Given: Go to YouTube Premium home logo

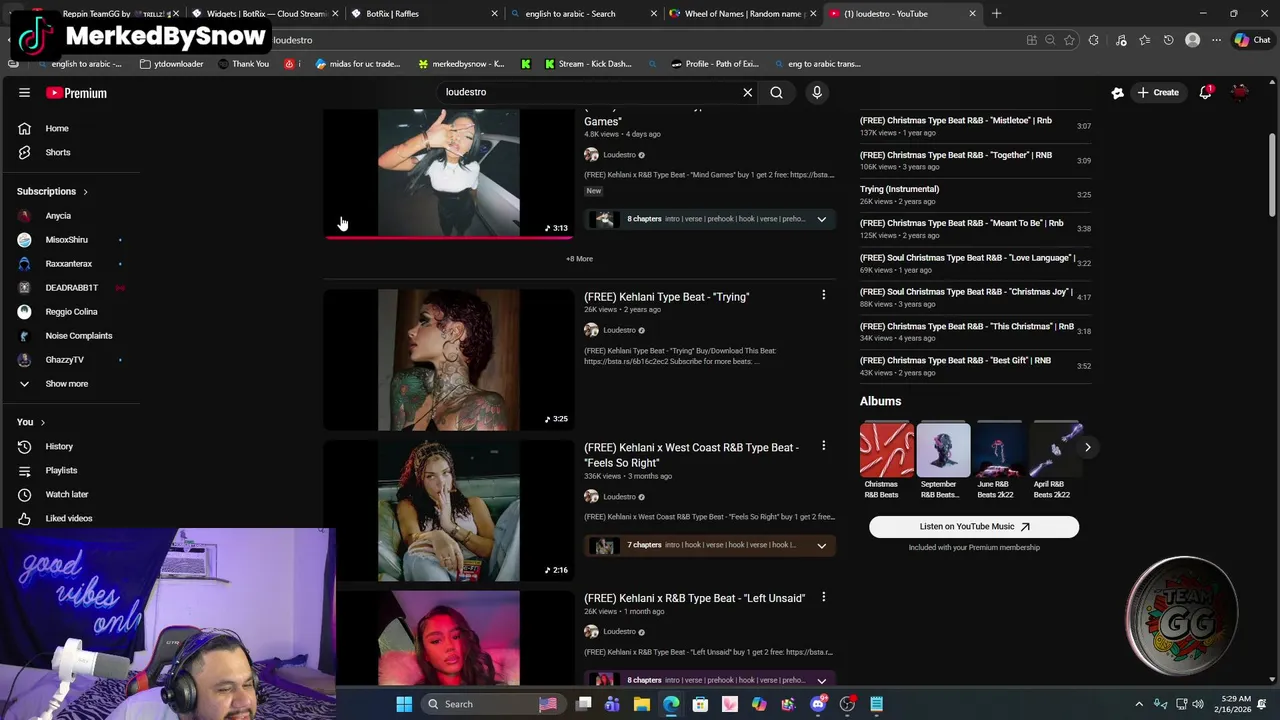Looking at the screenshot, I should pyautogui.click(x=77, y=93).
